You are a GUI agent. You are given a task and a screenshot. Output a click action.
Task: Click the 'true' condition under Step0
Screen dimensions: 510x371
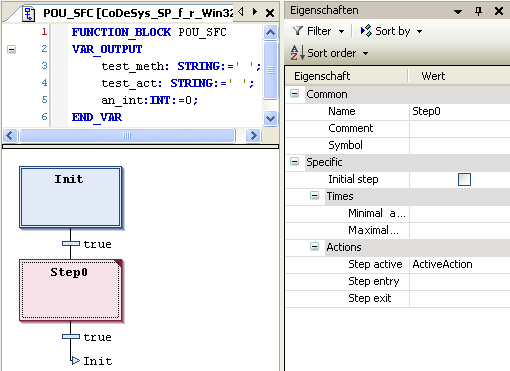point(97,337)
